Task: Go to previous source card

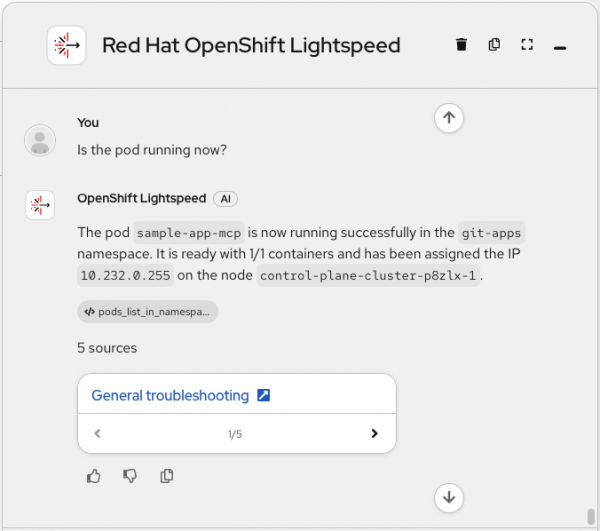Action: pyautogui.click(x=97, y=433)
